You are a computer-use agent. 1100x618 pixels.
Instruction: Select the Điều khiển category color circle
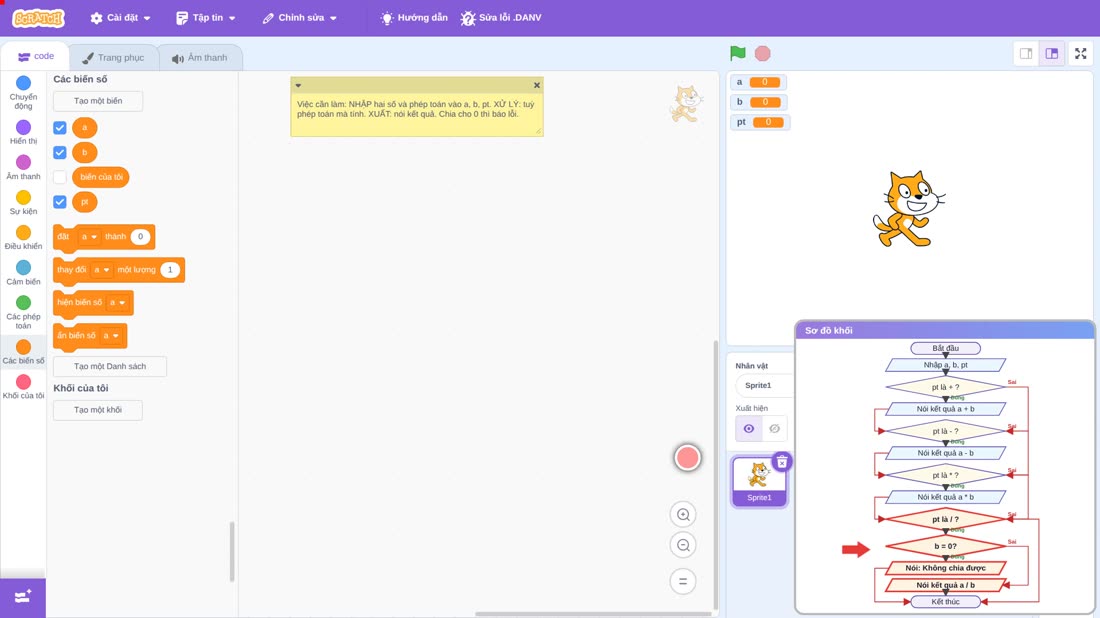click(x=23, y=232)
